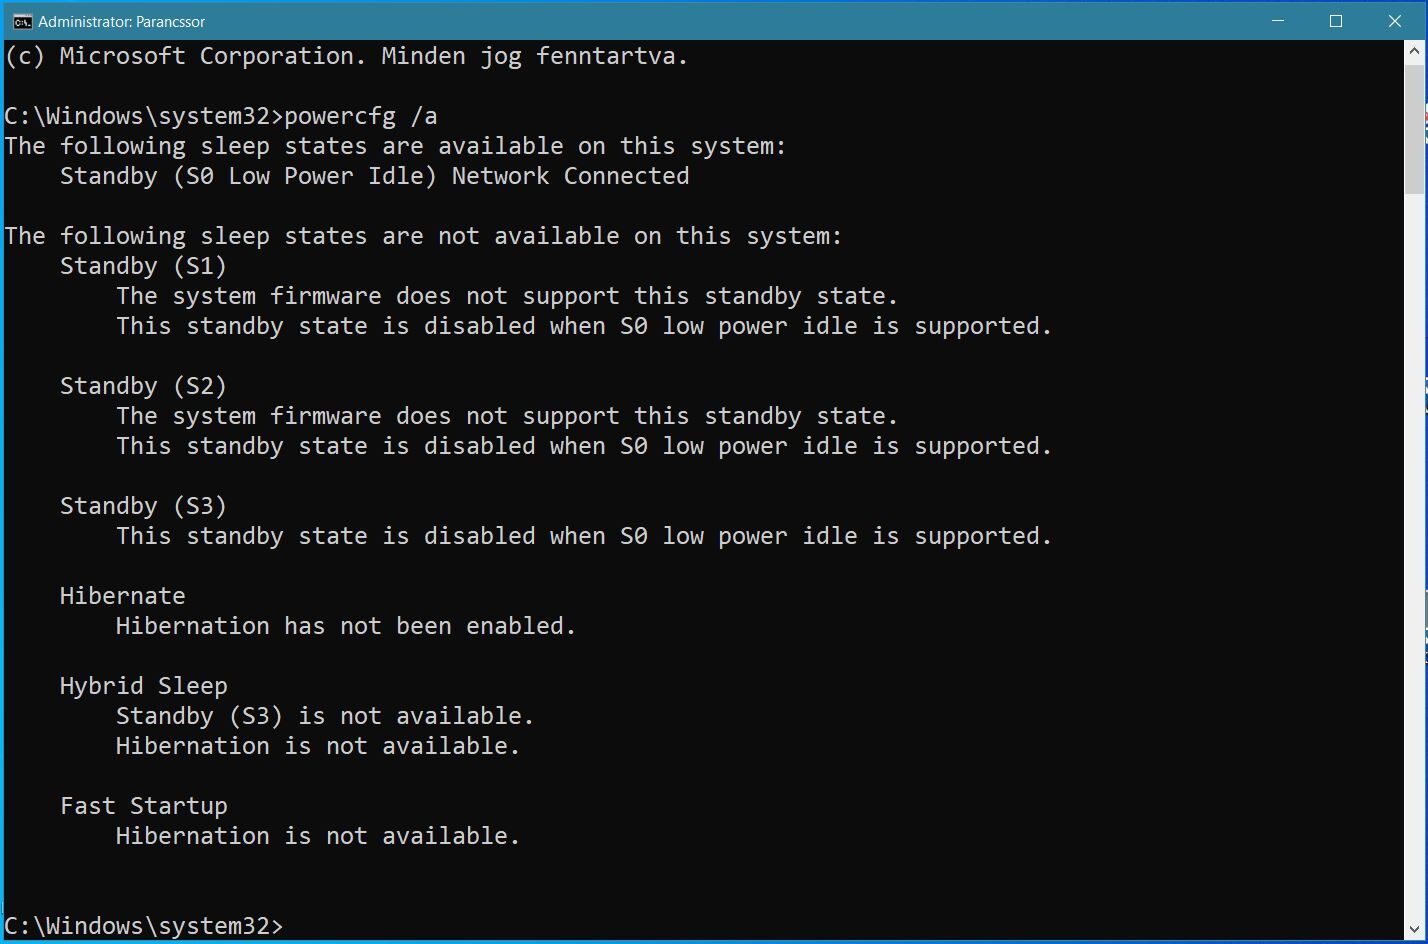Click 'Hibernation has not been enabled.' text
The image size is (1428, 944).
pos(346,626)
